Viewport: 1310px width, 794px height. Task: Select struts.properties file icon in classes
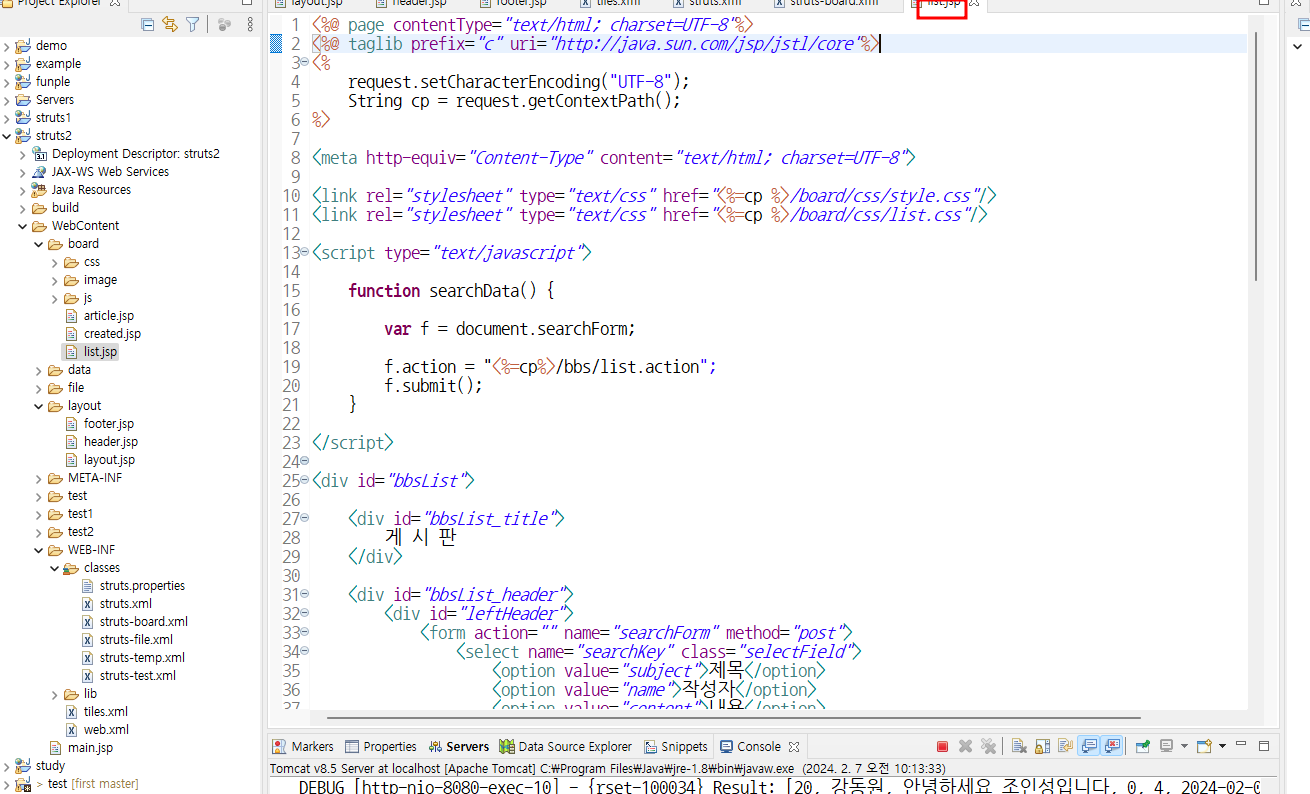tap(88, 586)
